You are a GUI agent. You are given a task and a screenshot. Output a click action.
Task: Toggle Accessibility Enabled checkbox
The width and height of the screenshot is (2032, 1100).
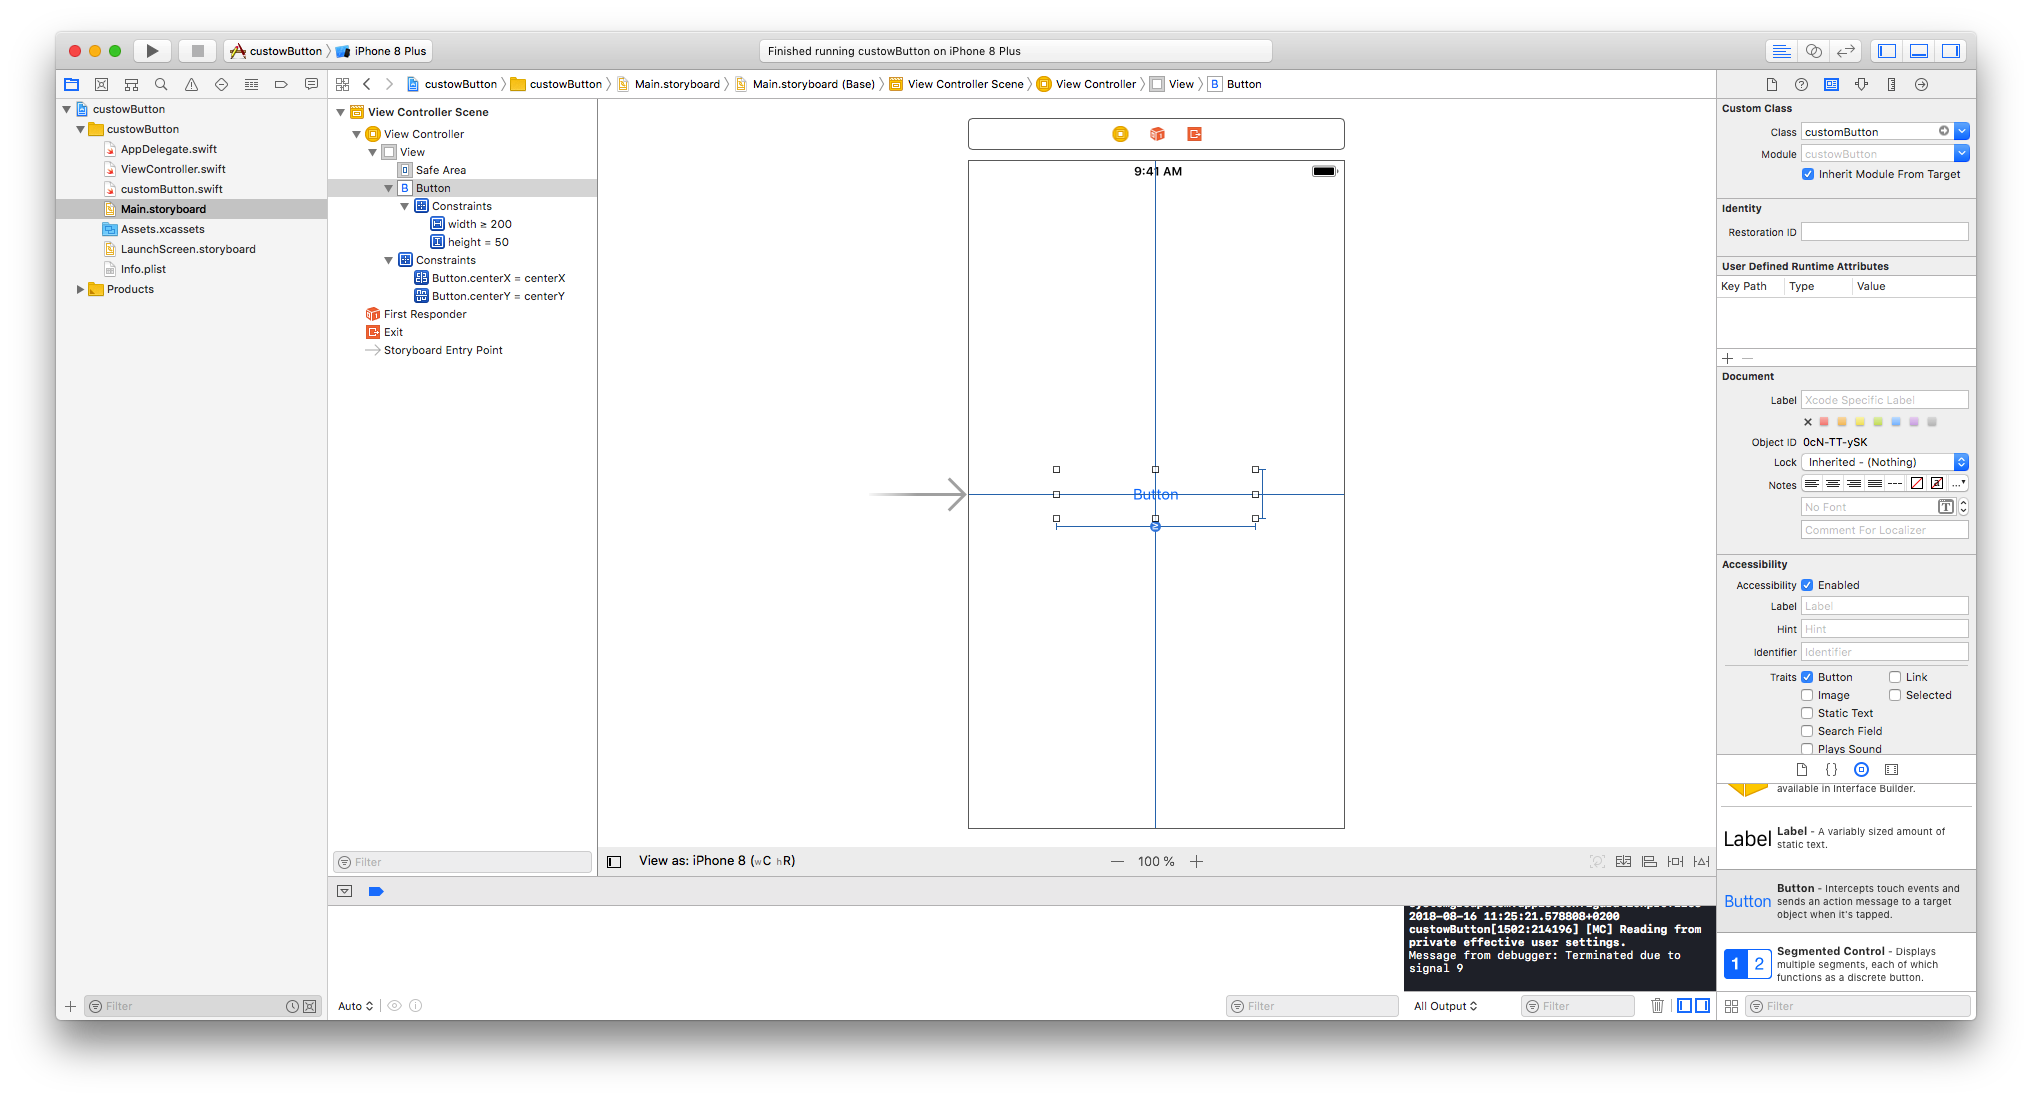(1807, 586)
